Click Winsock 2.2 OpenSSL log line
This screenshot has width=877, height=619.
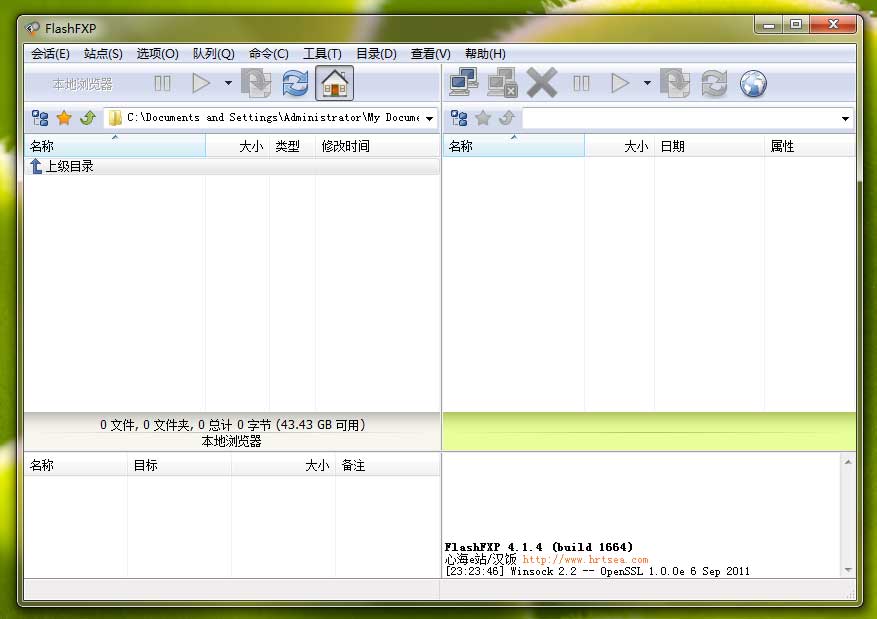597,571
